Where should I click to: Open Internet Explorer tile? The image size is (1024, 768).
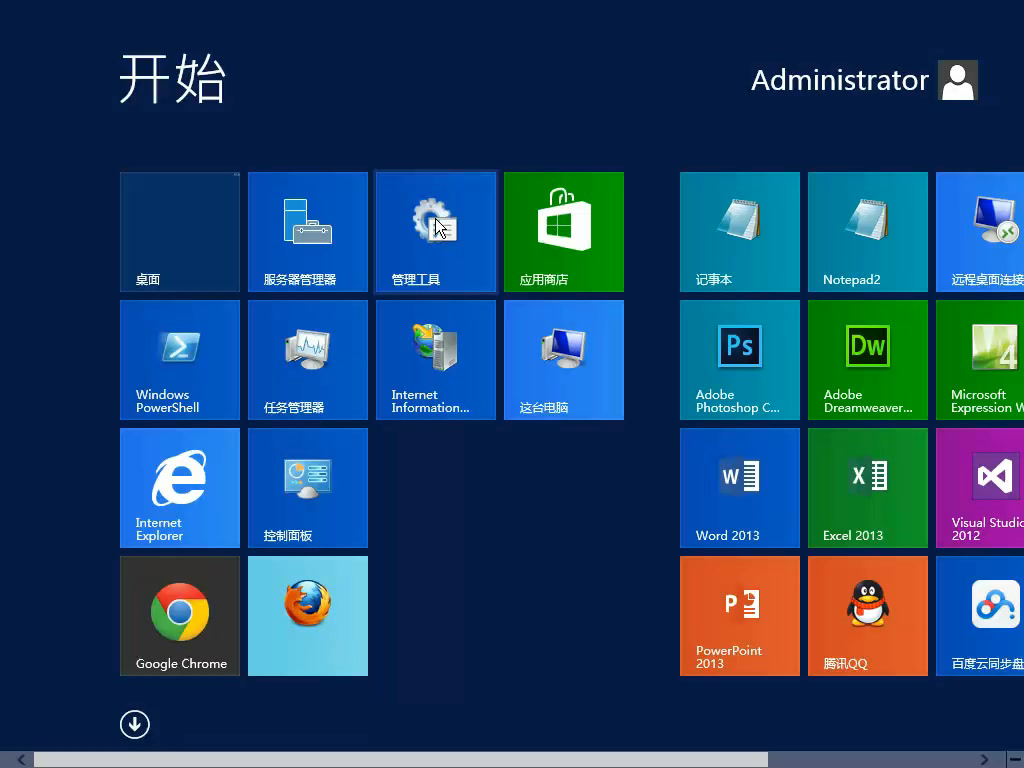180,487
